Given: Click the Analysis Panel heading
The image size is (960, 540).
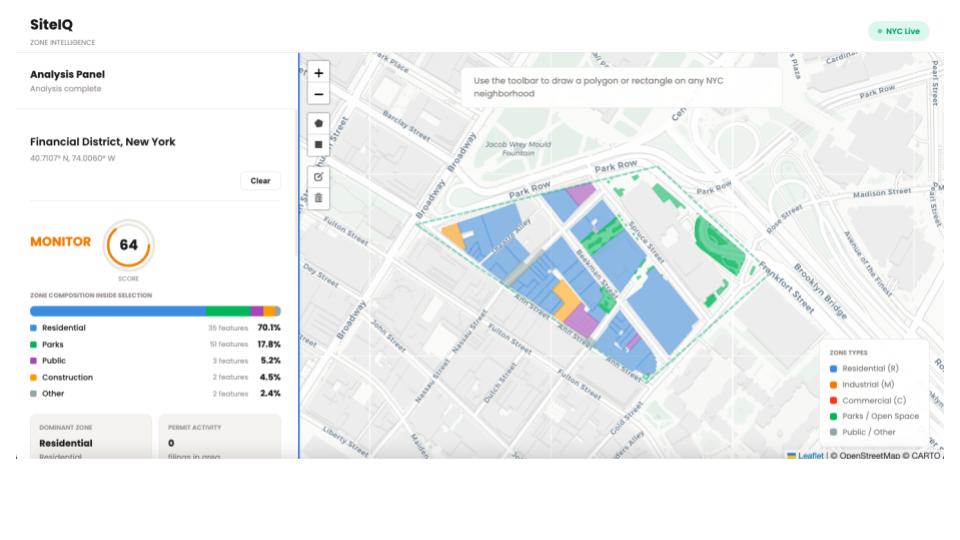Looking at the screenshot, I should [67, 75].
